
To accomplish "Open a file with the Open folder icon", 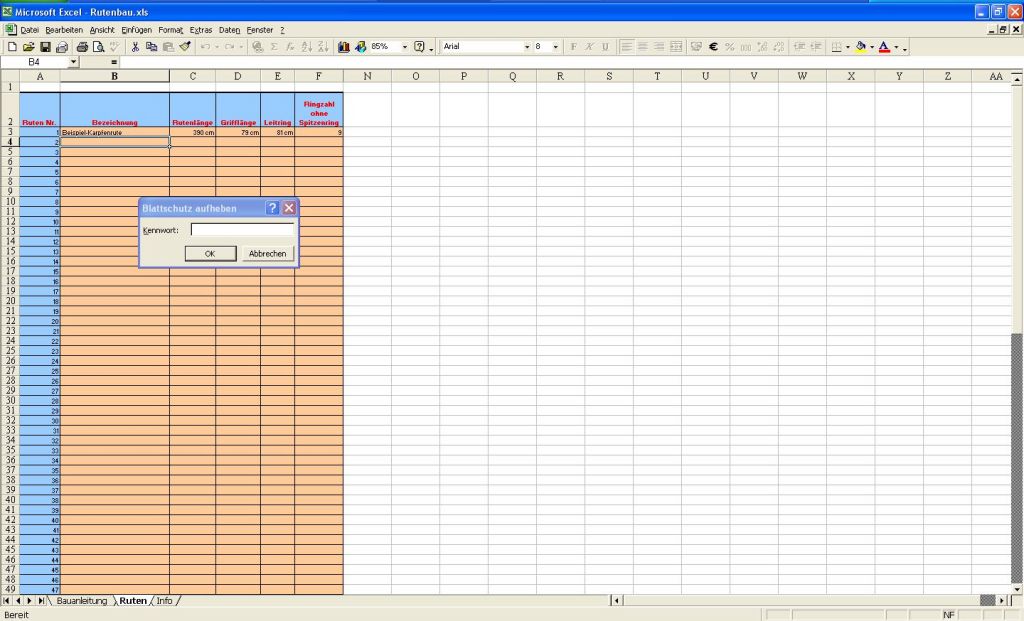I will [x=29, y=47].
